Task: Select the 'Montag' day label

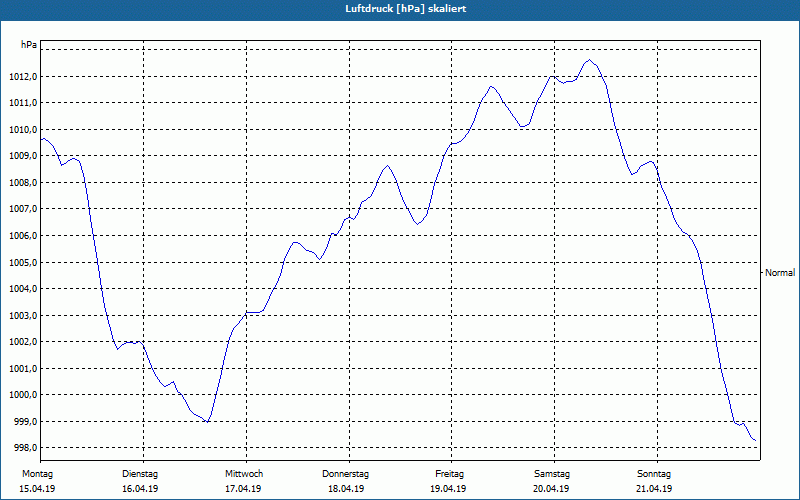Action: [x=37, y=474]
